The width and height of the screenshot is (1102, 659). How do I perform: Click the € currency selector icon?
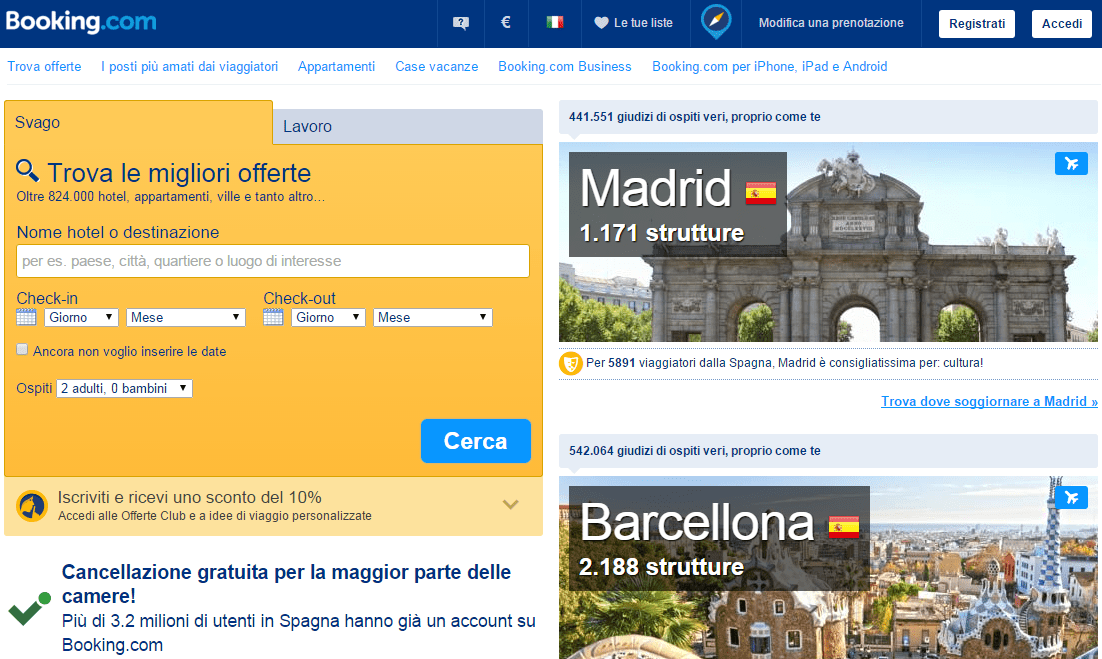pos(506,23)
